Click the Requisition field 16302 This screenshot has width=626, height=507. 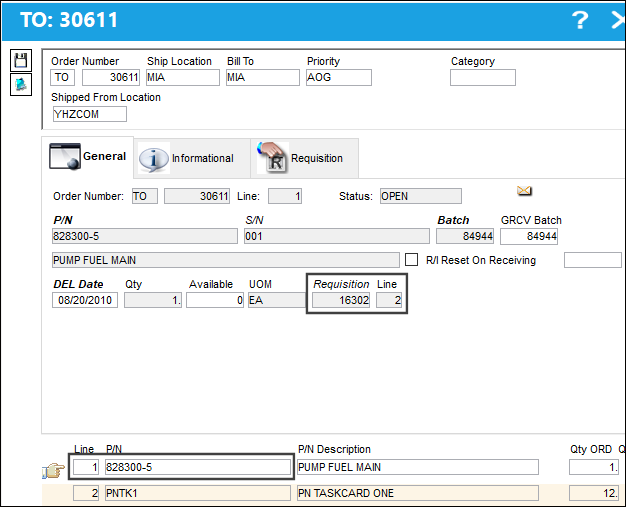point(341,300)
